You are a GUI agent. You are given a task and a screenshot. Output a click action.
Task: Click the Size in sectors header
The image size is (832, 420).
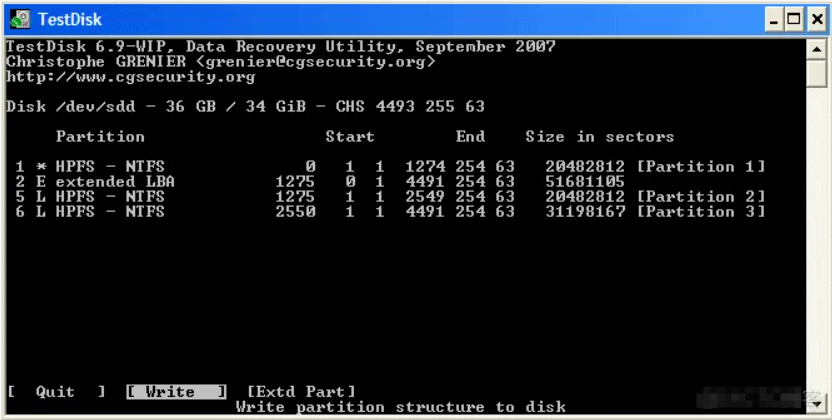pyautogui.click(x=600, y=137)
